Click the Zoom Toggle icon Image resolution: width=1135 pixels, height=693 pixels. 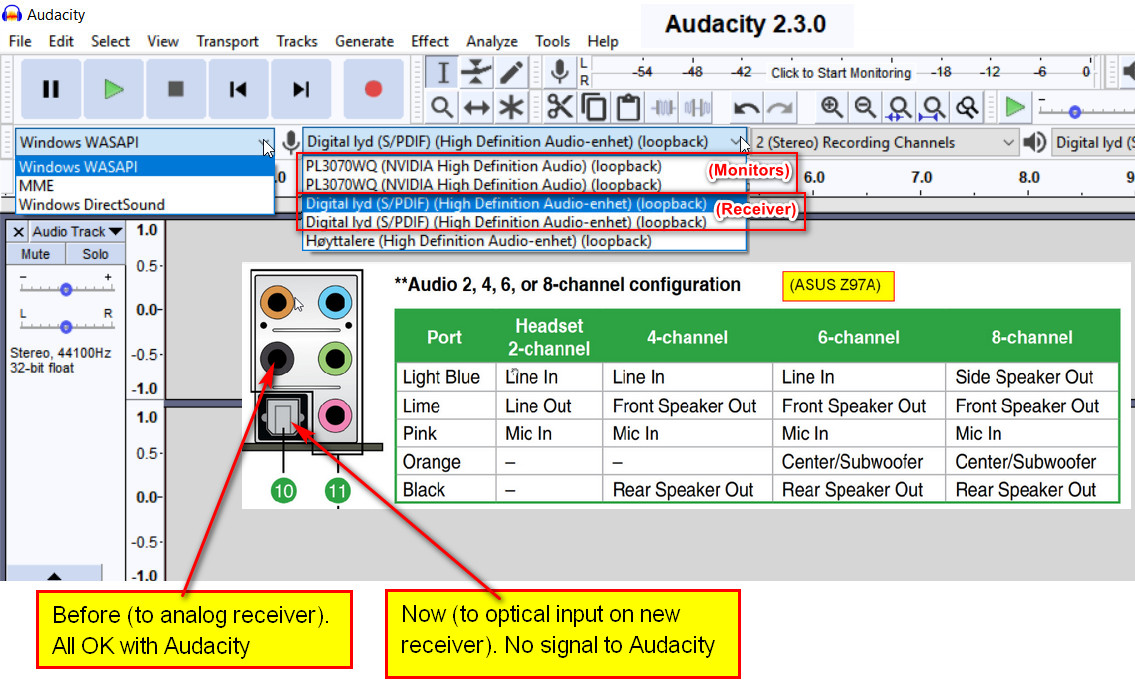967,108
